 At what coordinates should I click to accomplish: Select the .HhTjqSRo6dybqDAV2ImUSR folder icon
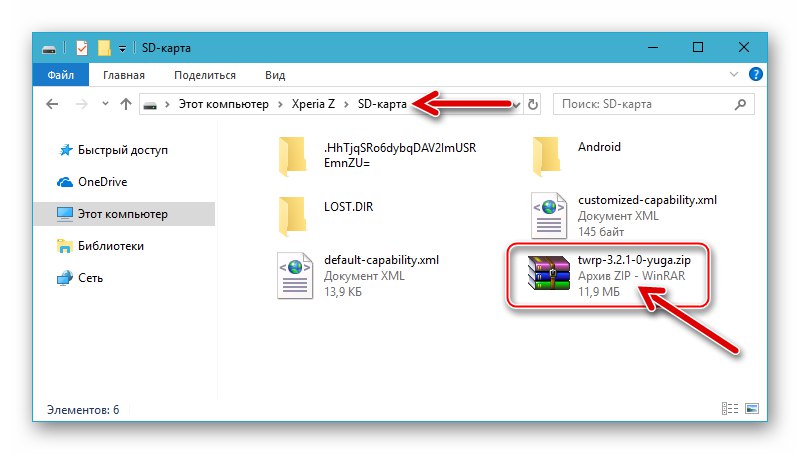coord(293,157)
